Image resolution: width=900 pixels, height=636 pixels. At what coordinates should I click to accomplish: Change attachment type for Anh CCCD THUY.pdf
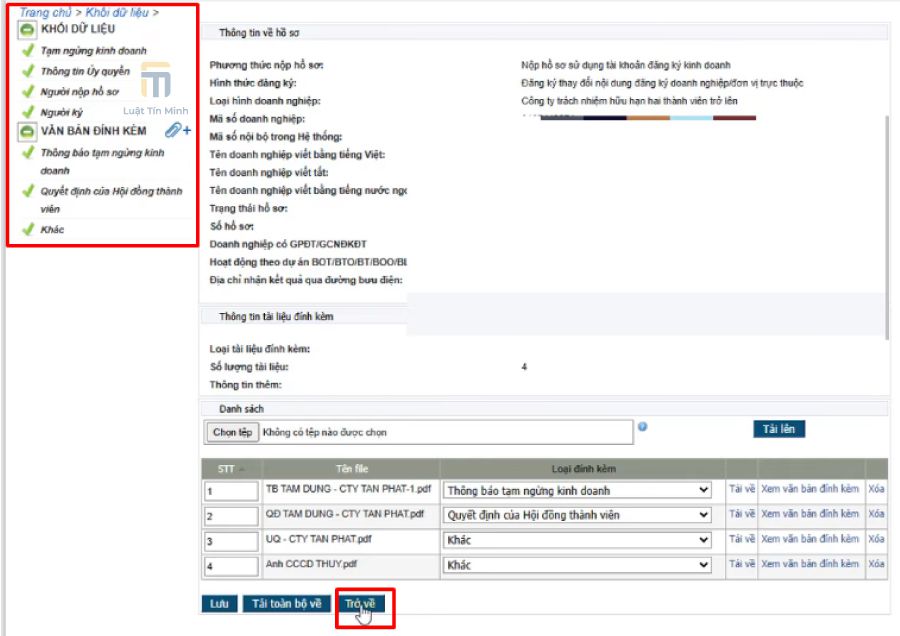578,565
